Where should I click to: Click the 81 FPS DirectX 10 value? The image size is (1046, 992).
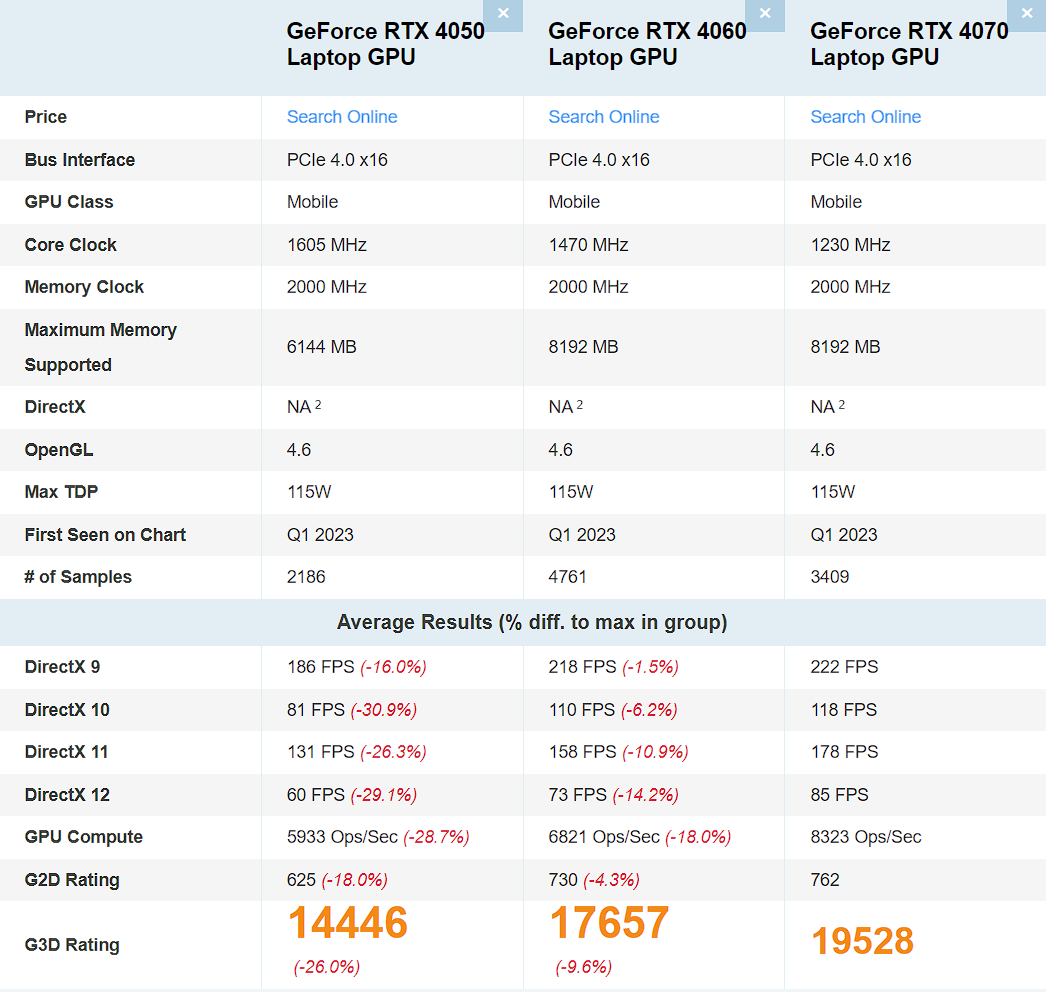pos(316,710)
